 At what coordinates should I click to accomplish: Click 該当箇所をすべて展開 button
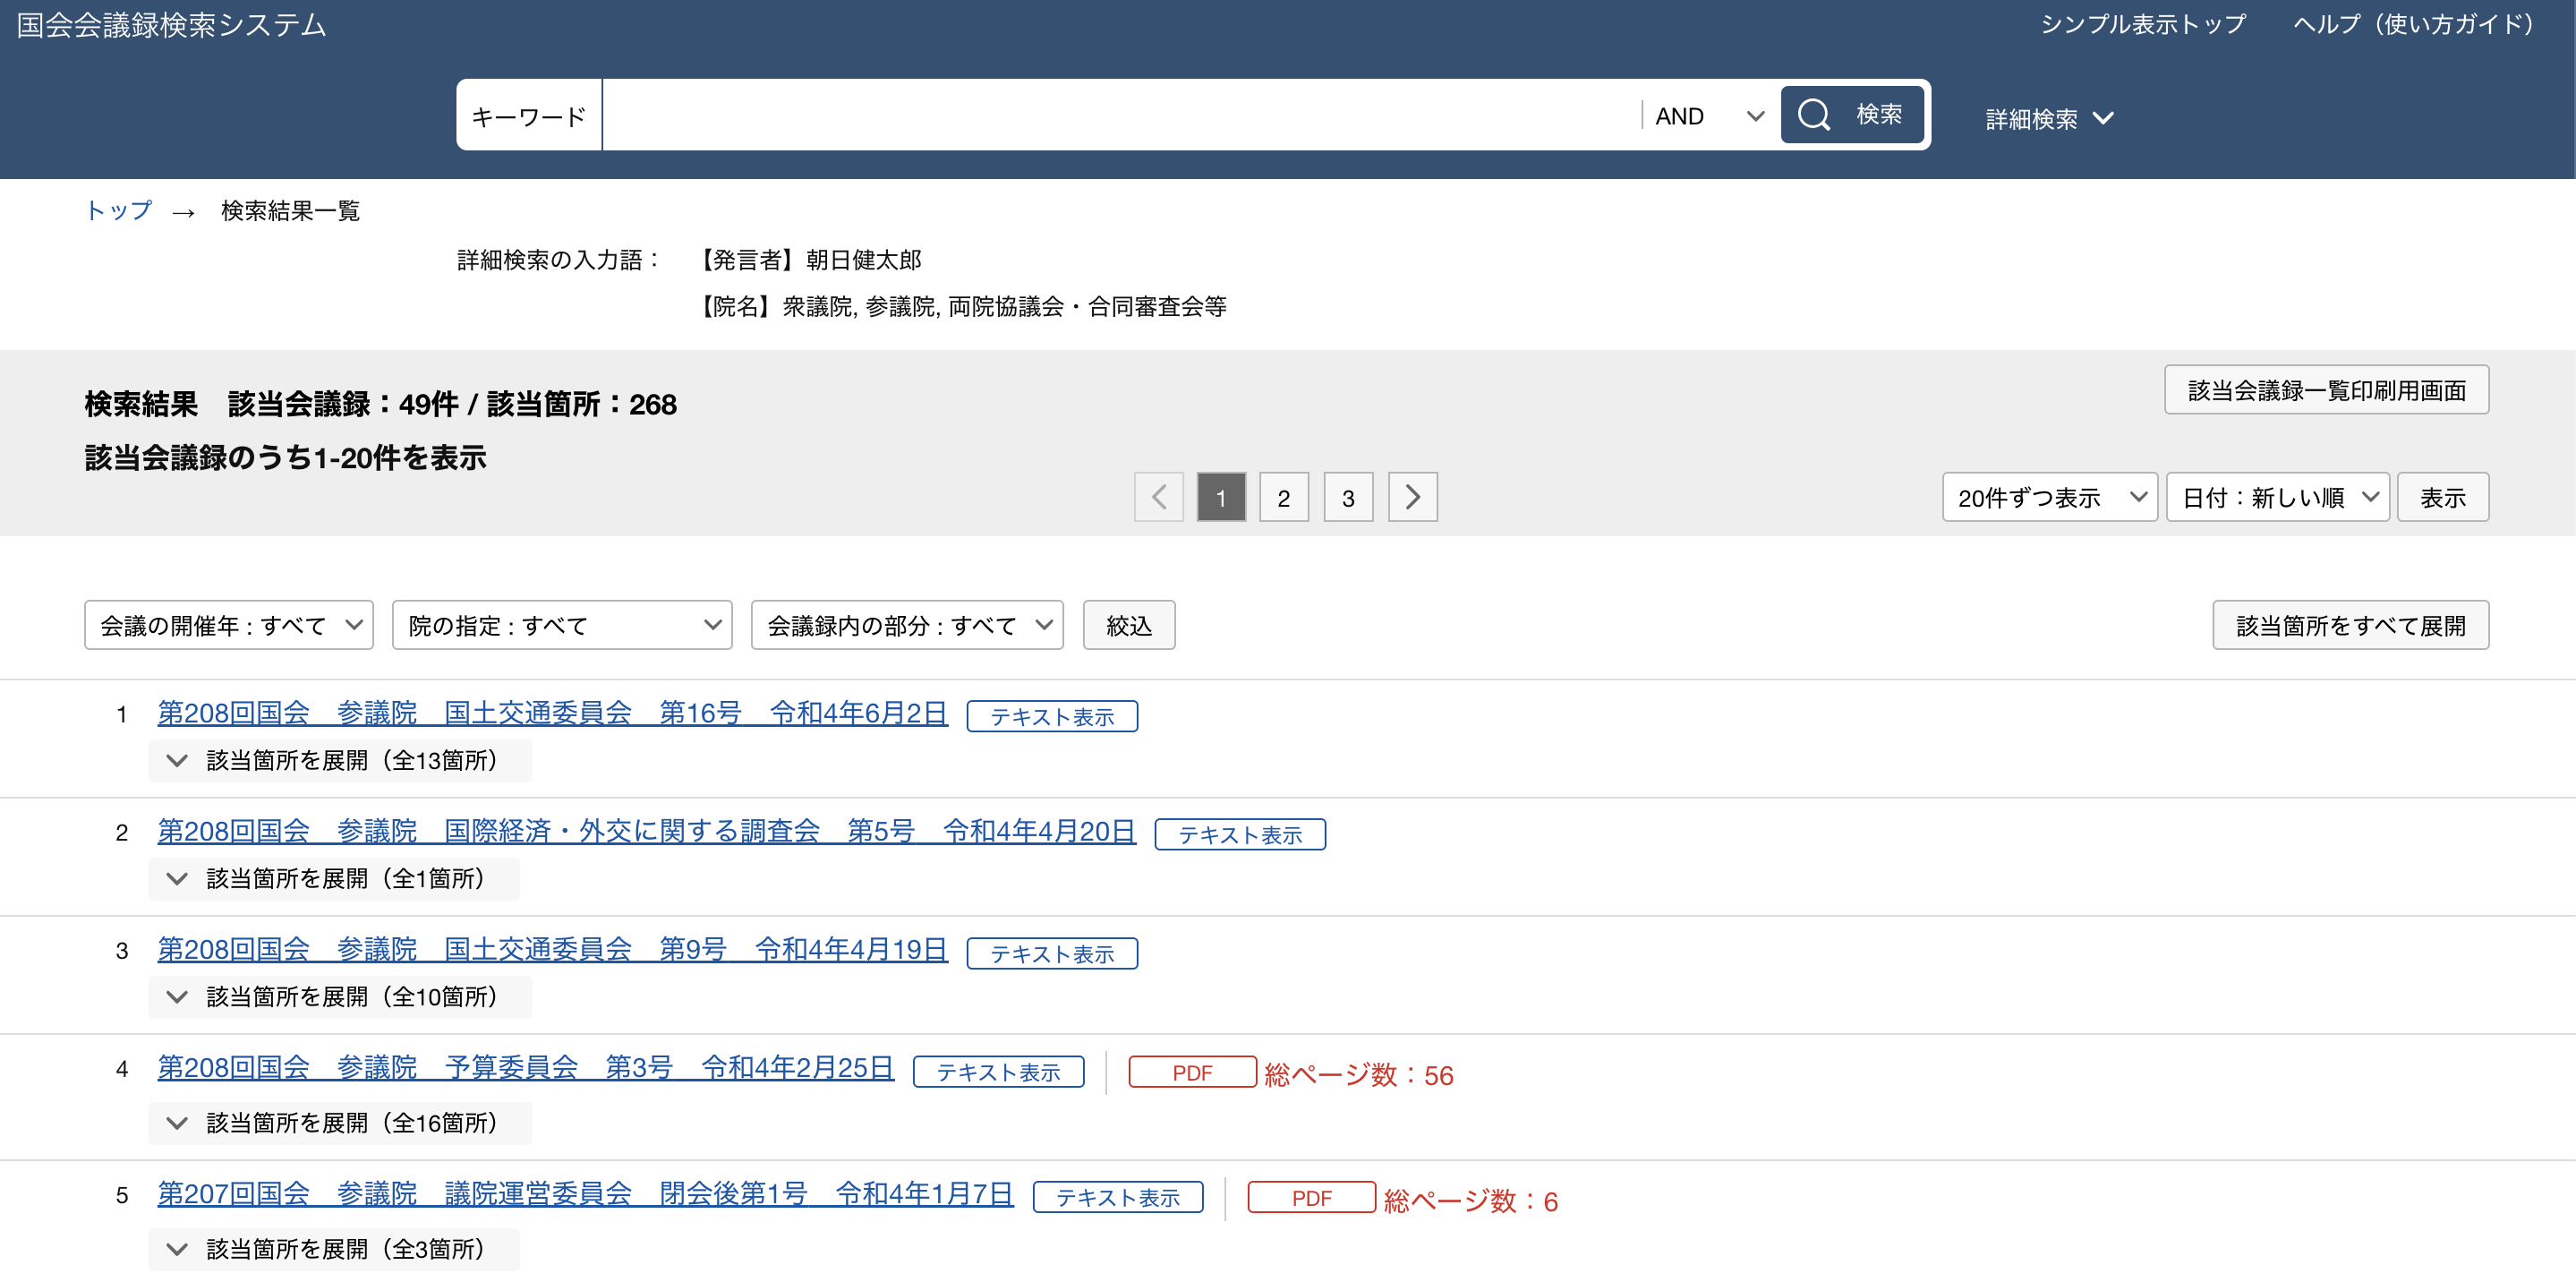tap(2350, 625)
